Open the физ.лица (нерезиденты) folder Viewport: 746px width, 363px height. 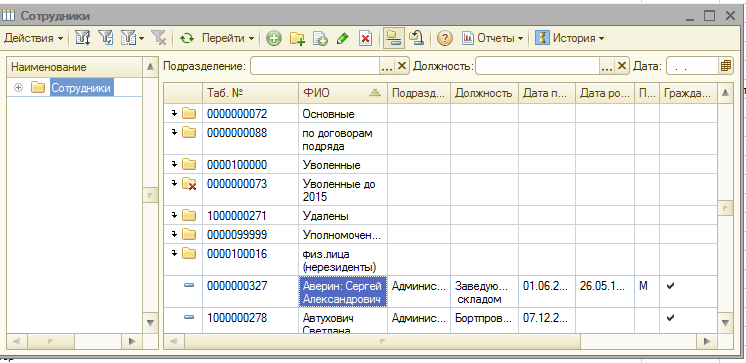pos(189,254)
